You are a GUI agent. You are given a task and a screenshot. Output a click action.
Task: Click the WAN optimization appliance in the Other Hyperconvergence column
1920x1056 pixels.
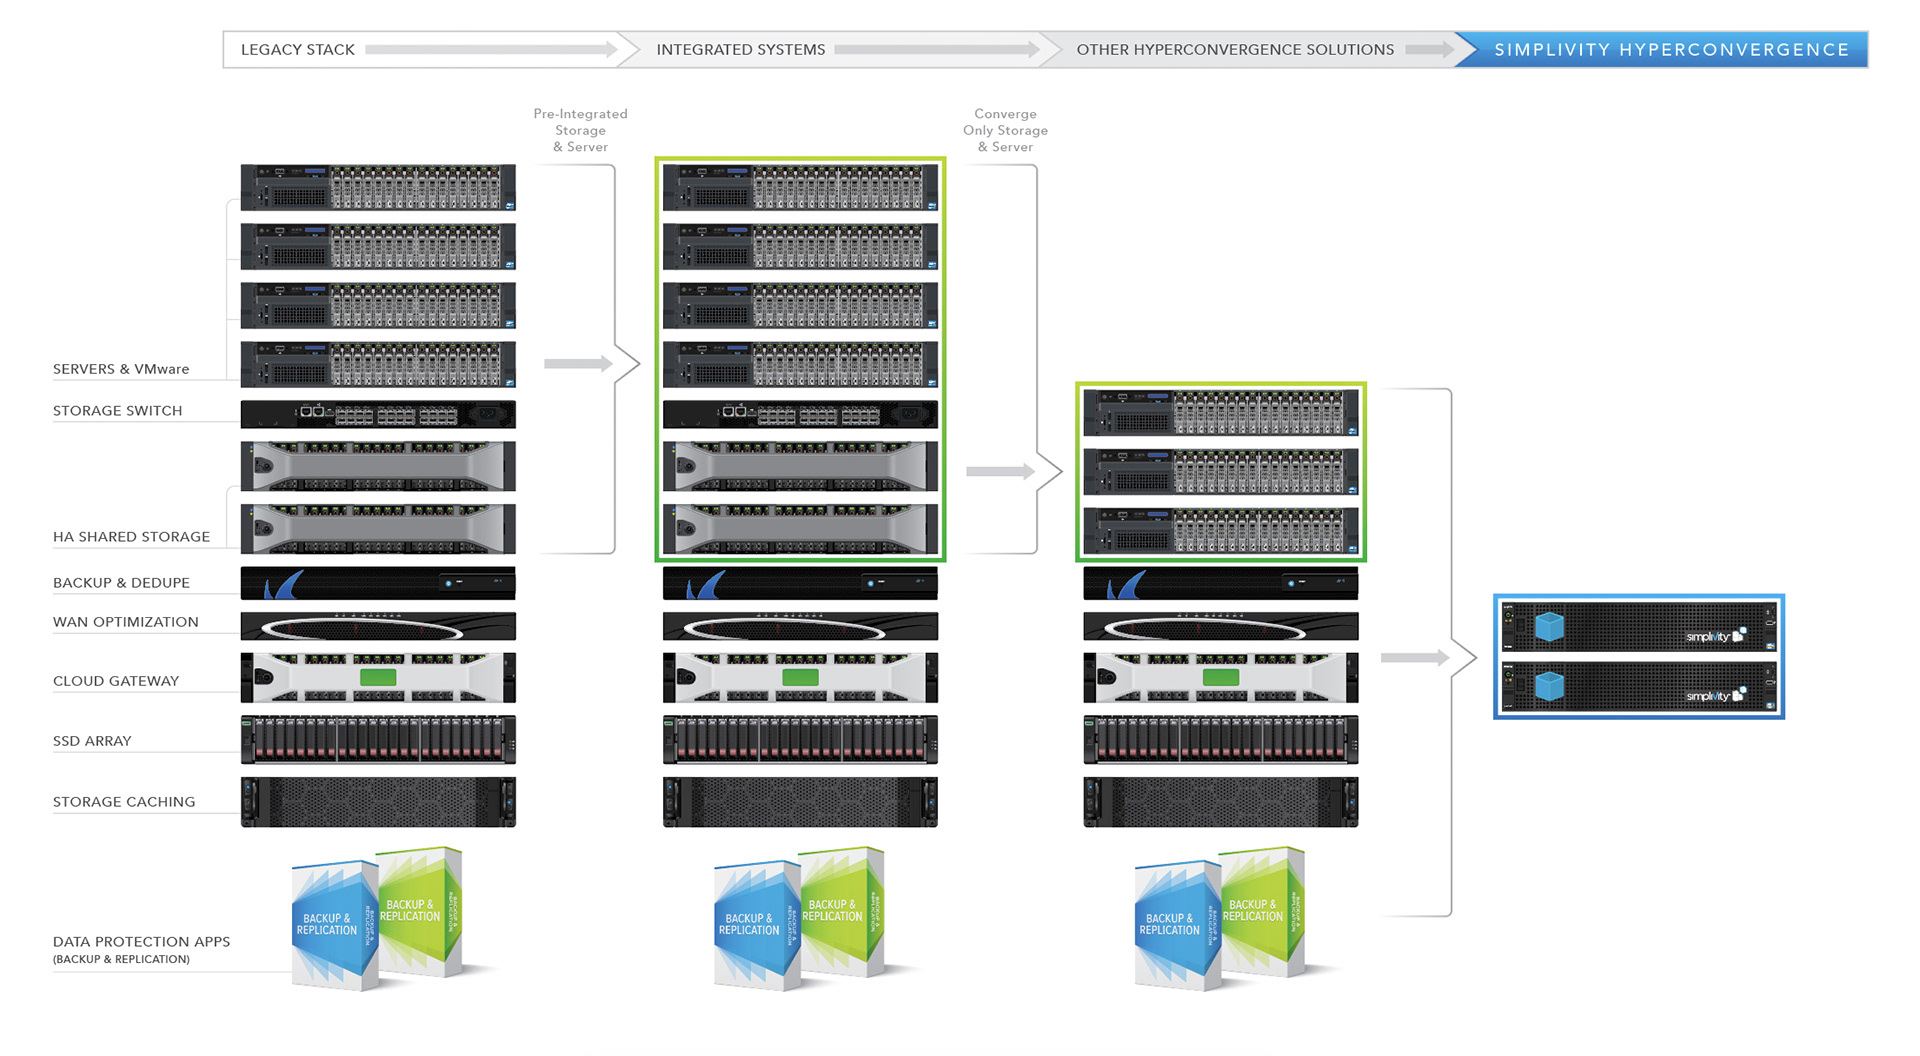coord(1220,627)
